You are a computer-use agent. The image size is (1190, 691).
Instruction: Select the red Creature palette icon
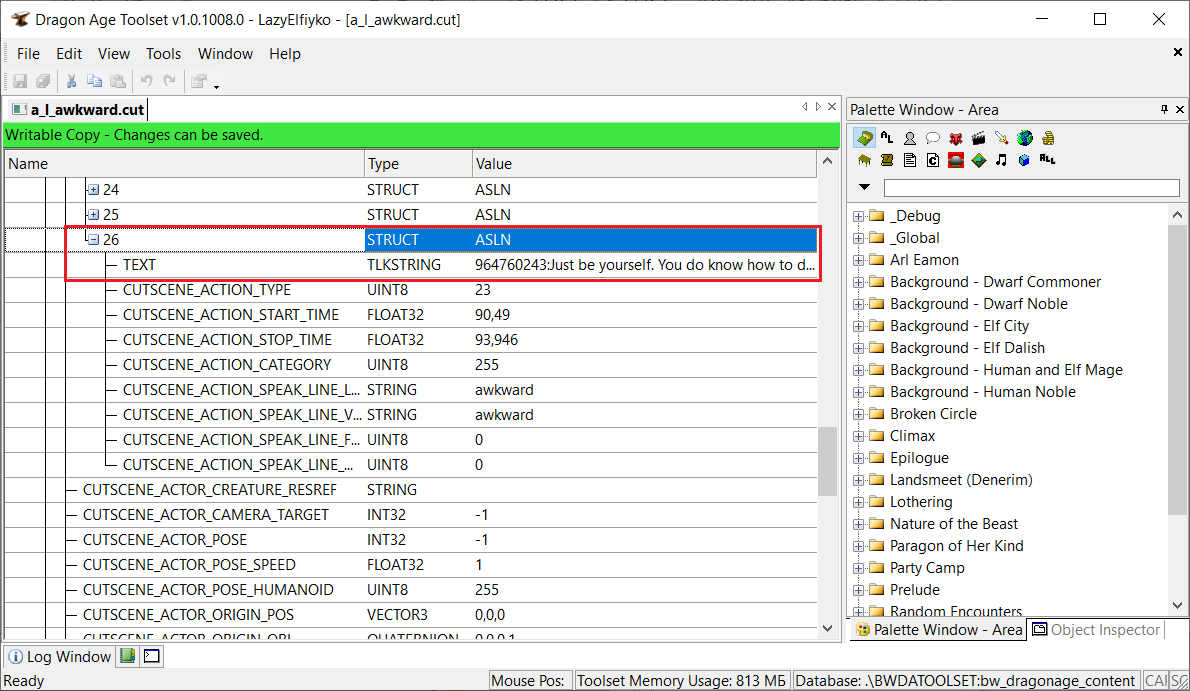[x=955, y=138]
